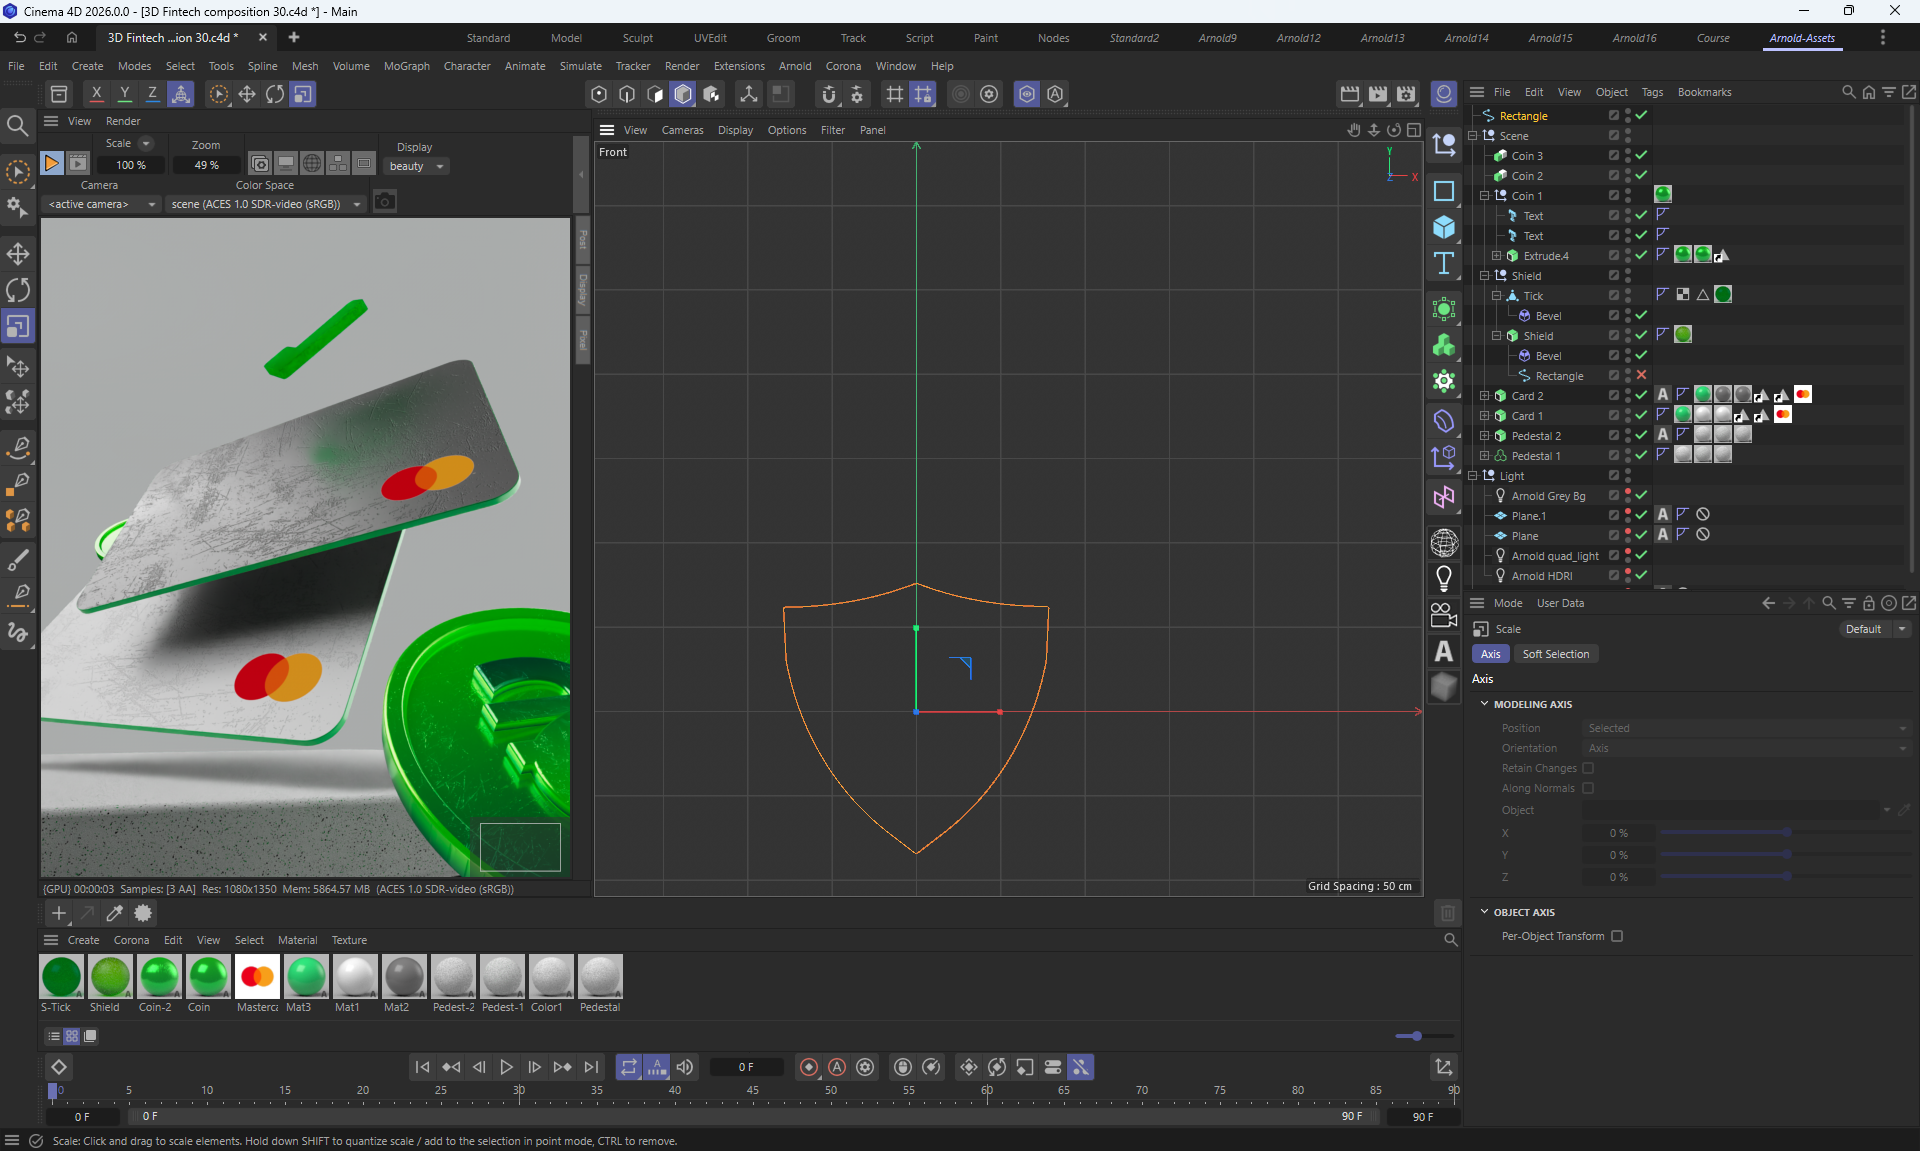
Task: Switch to the Sculpt layout tab
Action: pos(637,38)
